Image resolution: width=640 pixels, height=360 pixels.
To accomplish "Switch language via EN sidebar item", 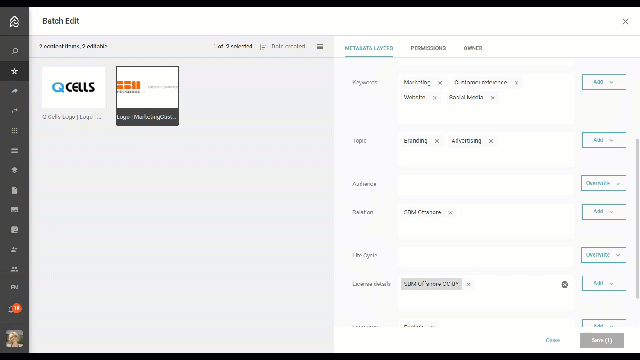I will coord(14,287).
